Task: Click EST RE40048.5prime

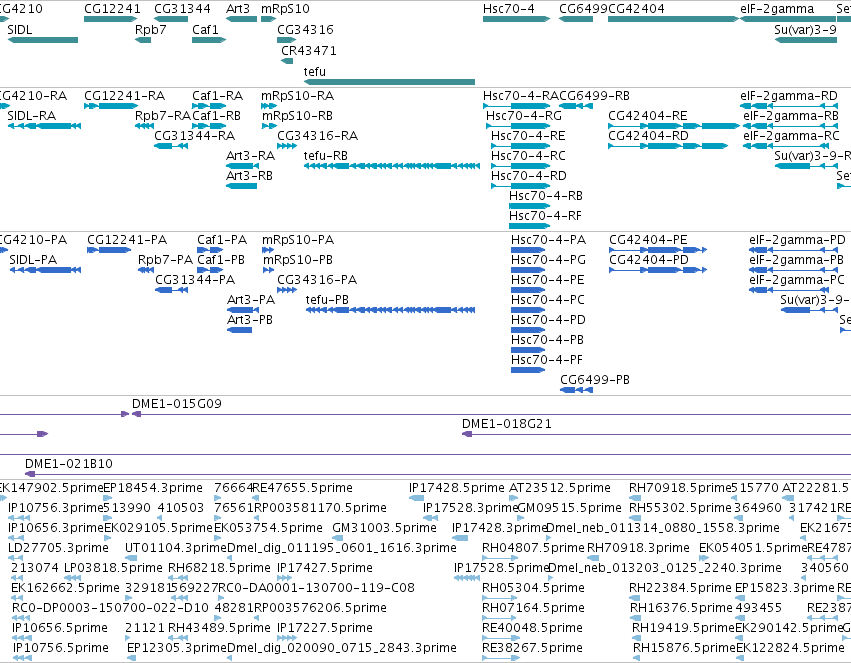Action: click(500, 638)
